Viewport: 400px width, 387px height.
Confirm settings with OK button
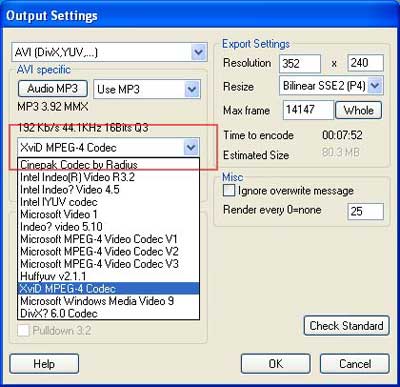pos(276,364)
